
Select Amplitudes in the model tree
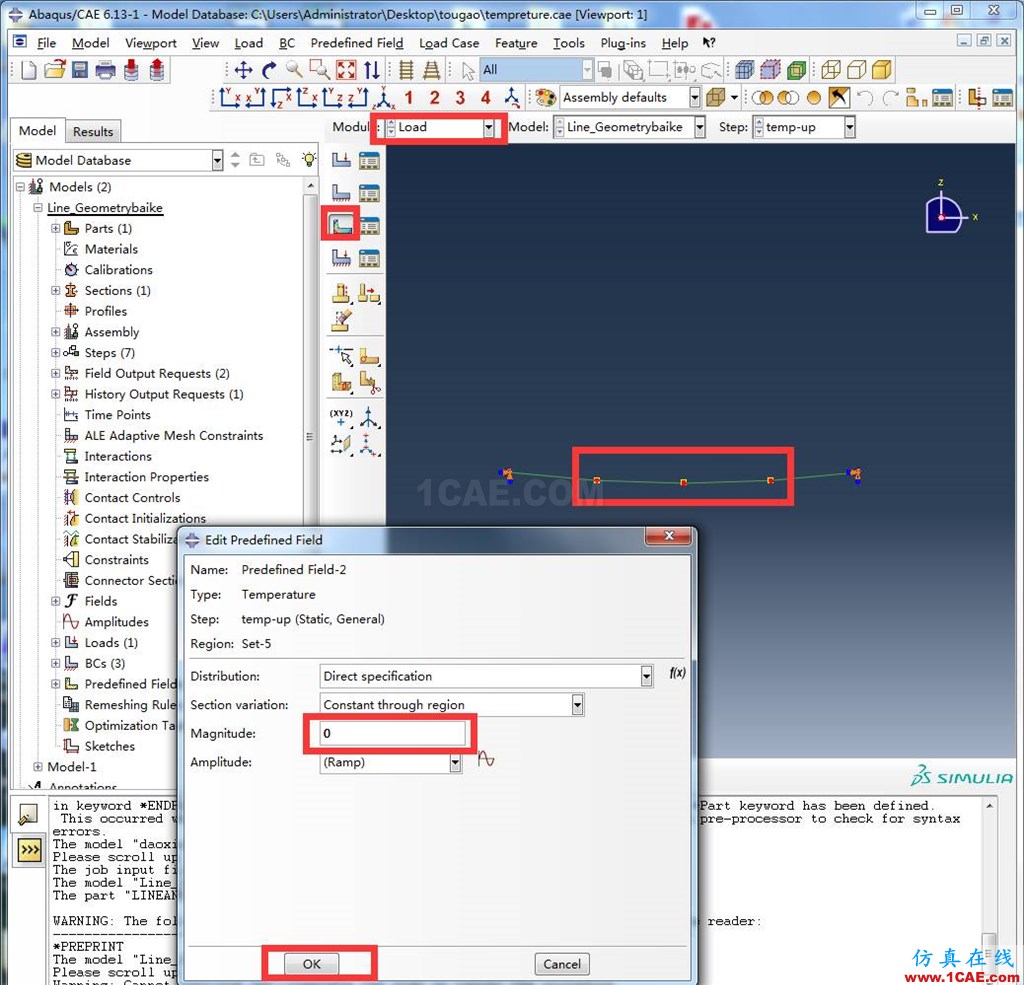[x=116, y=622]
